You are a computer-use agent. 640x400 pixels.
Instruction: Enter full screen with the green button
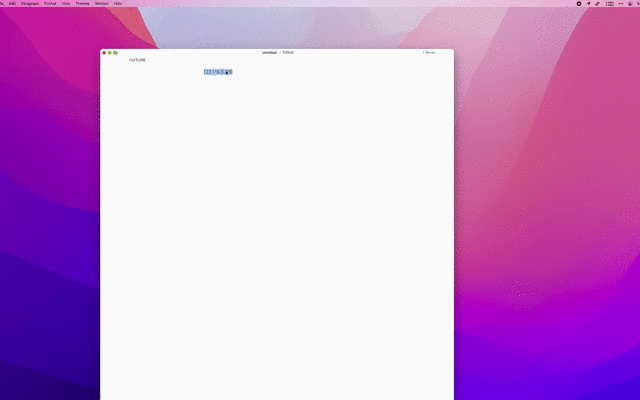(x=116, y=52)
